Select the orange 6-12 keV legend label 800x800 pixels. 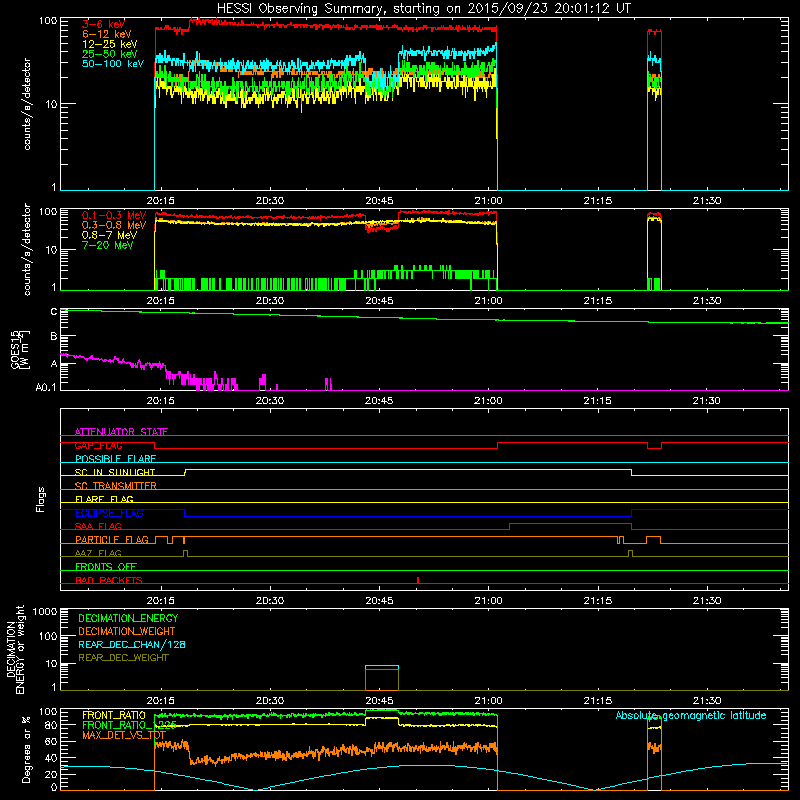[107, 34]
